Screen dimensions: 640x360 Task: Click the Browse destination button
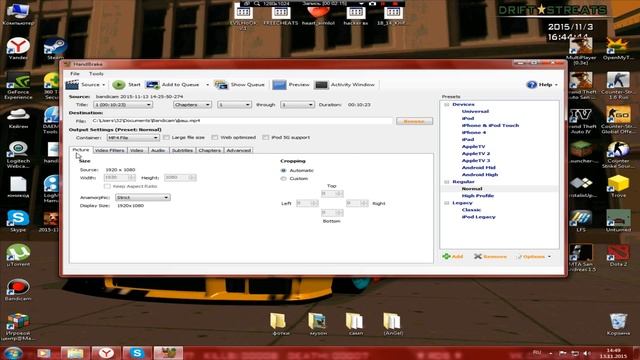click(x=414, y=121)
